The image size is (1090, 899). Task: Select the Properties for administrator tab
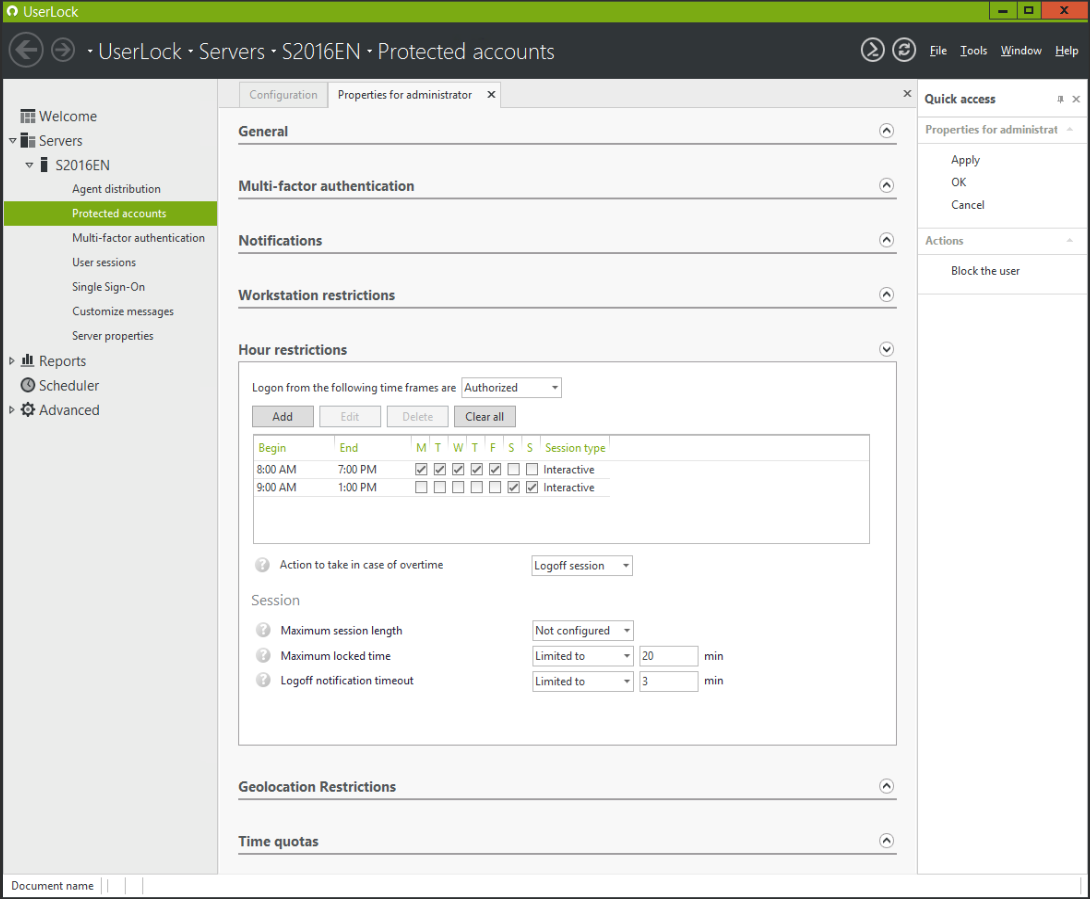click(x=405, y=95)
